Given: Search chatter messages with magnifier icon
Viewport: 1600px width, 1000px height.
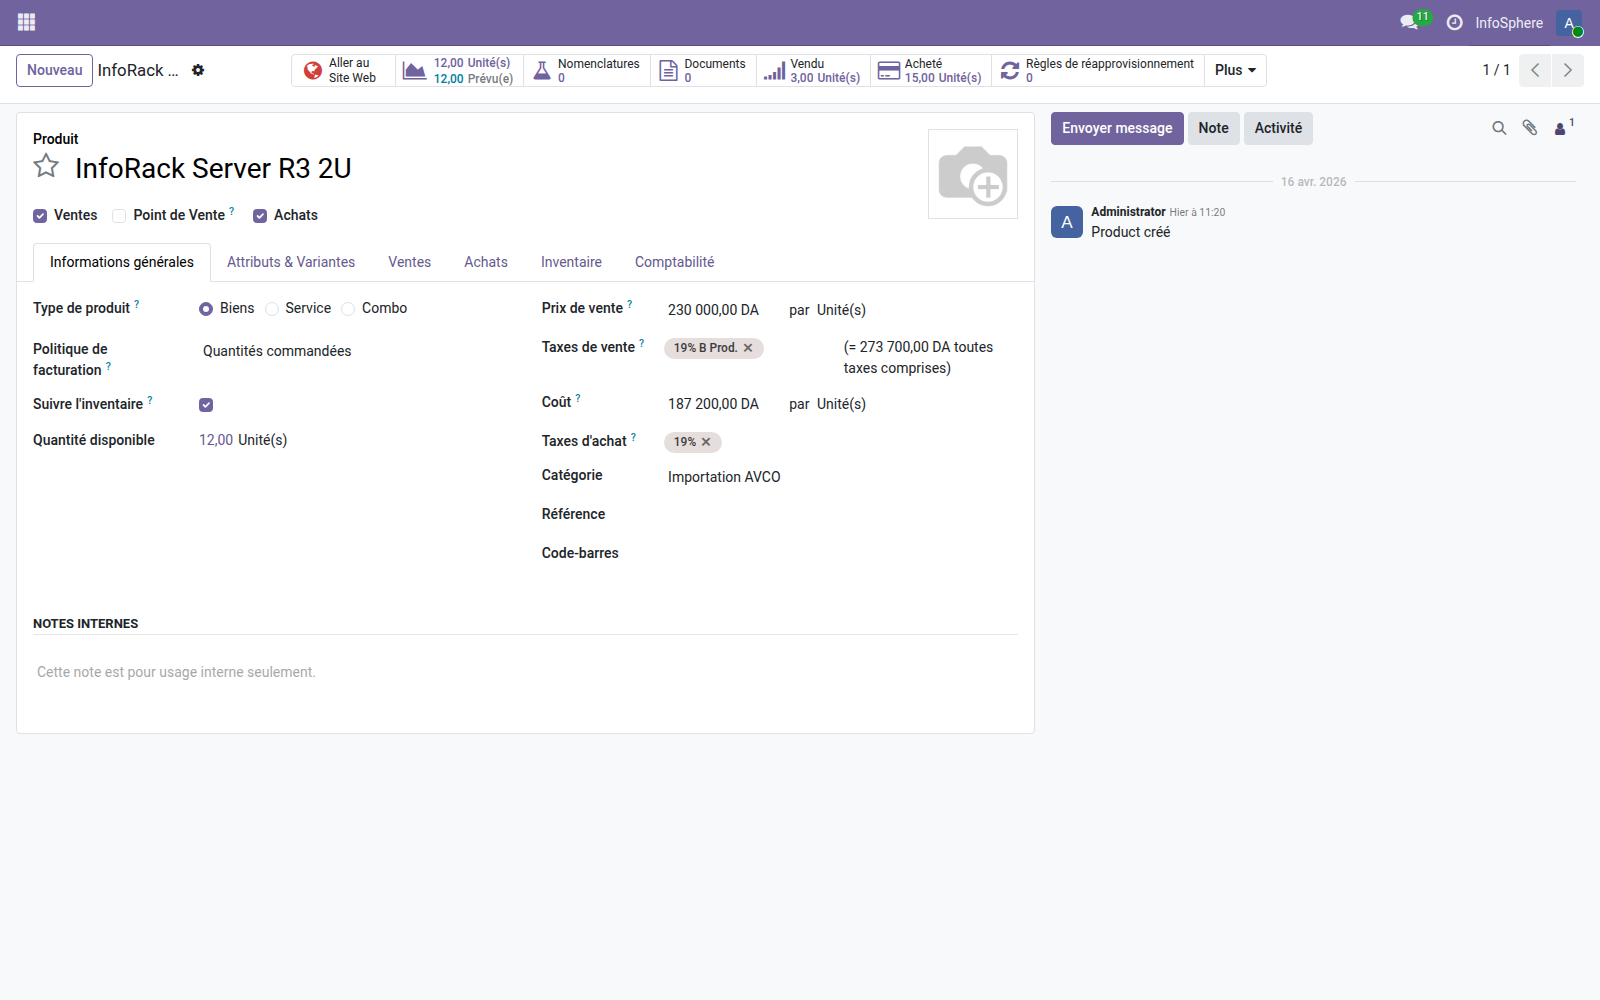Looking at the screenshot, I should click(1499, 128).
